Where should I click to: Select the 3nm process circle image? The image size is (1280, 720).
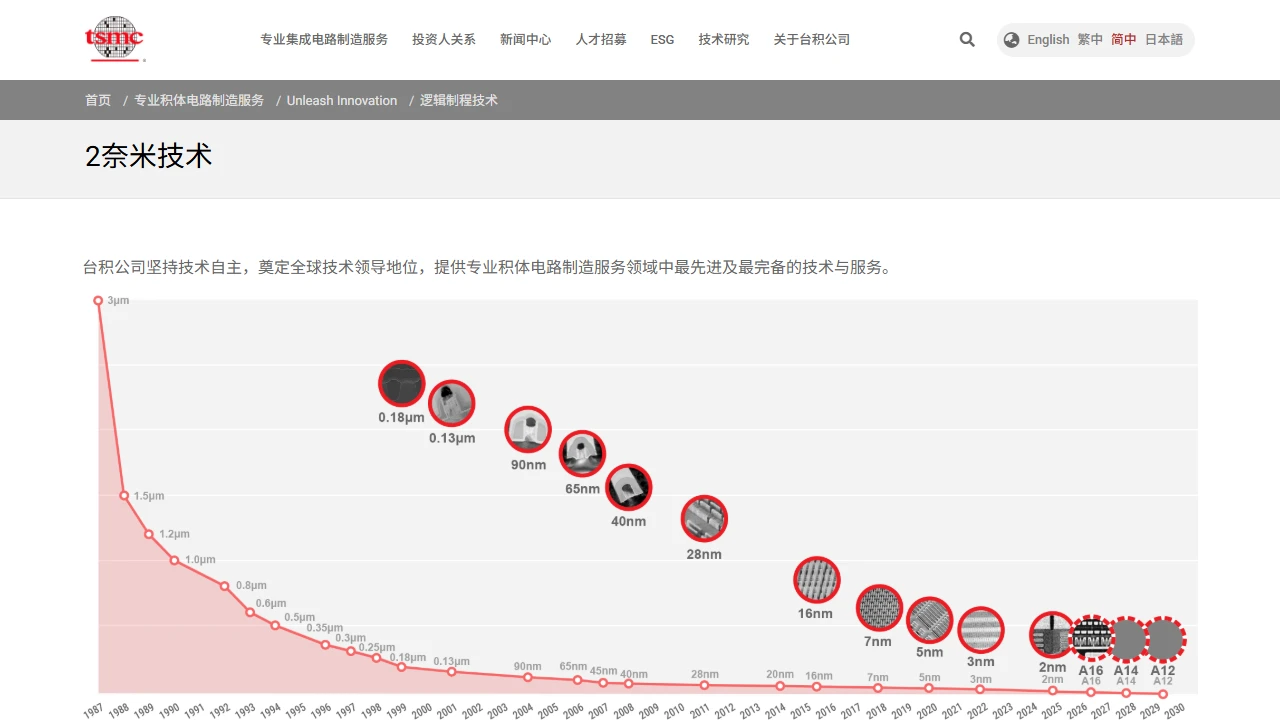click(981, 630)
